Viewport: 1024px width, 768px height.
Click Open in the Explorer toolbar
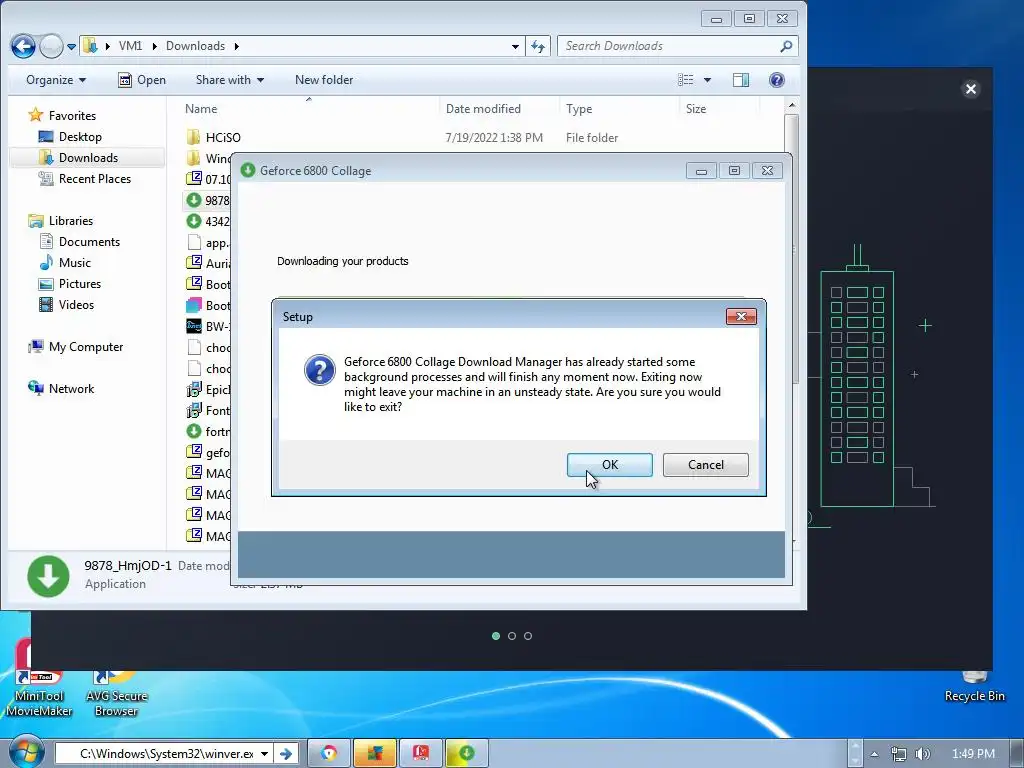click(142, 80)
